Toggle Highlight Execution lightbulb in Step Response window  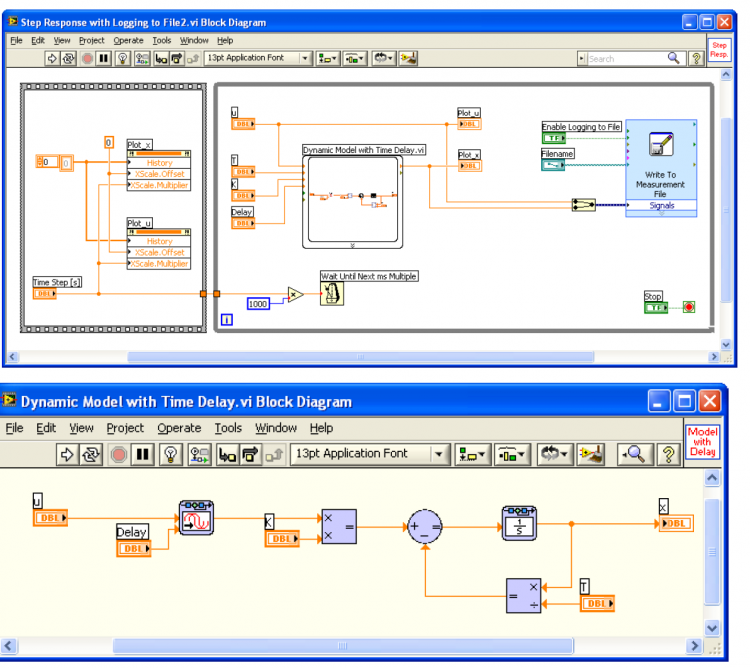point(122,58)
